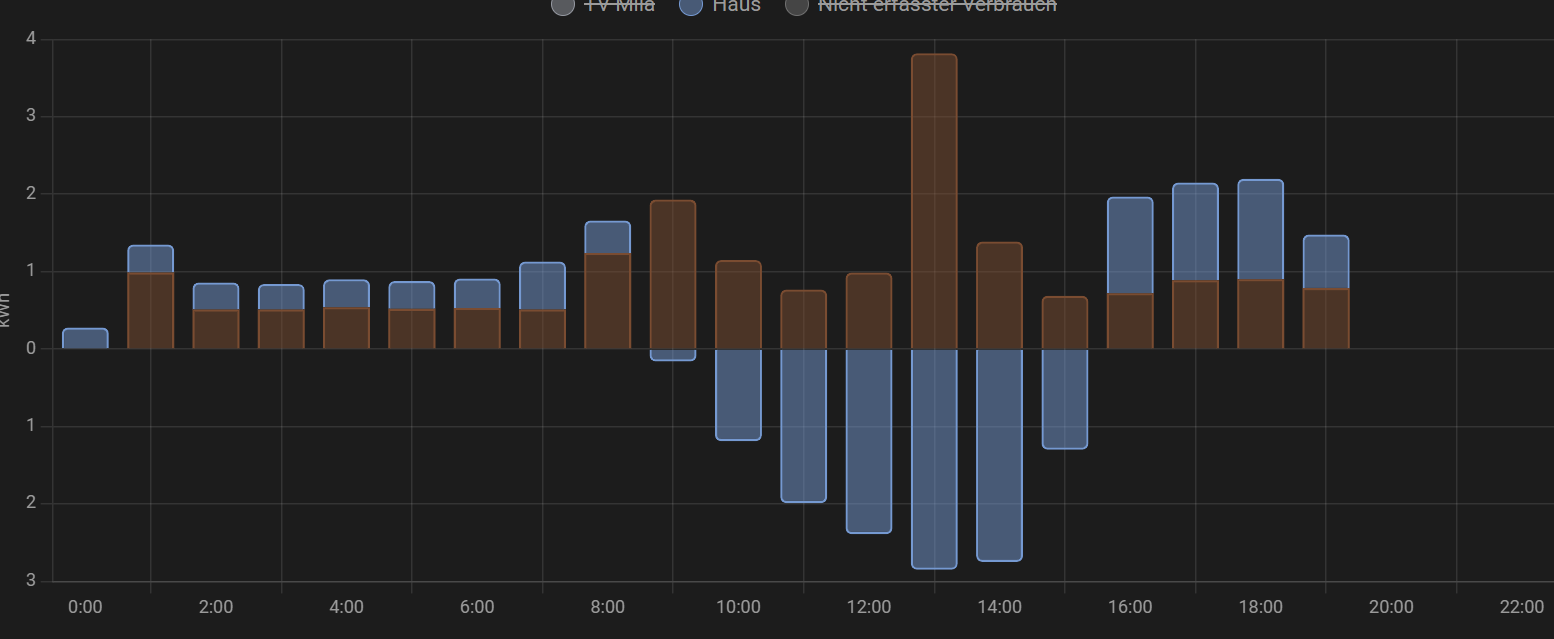Hide the Haus series via legend label
The width and height of the screenshot is (1554, 639).
[x=736, y=6]
